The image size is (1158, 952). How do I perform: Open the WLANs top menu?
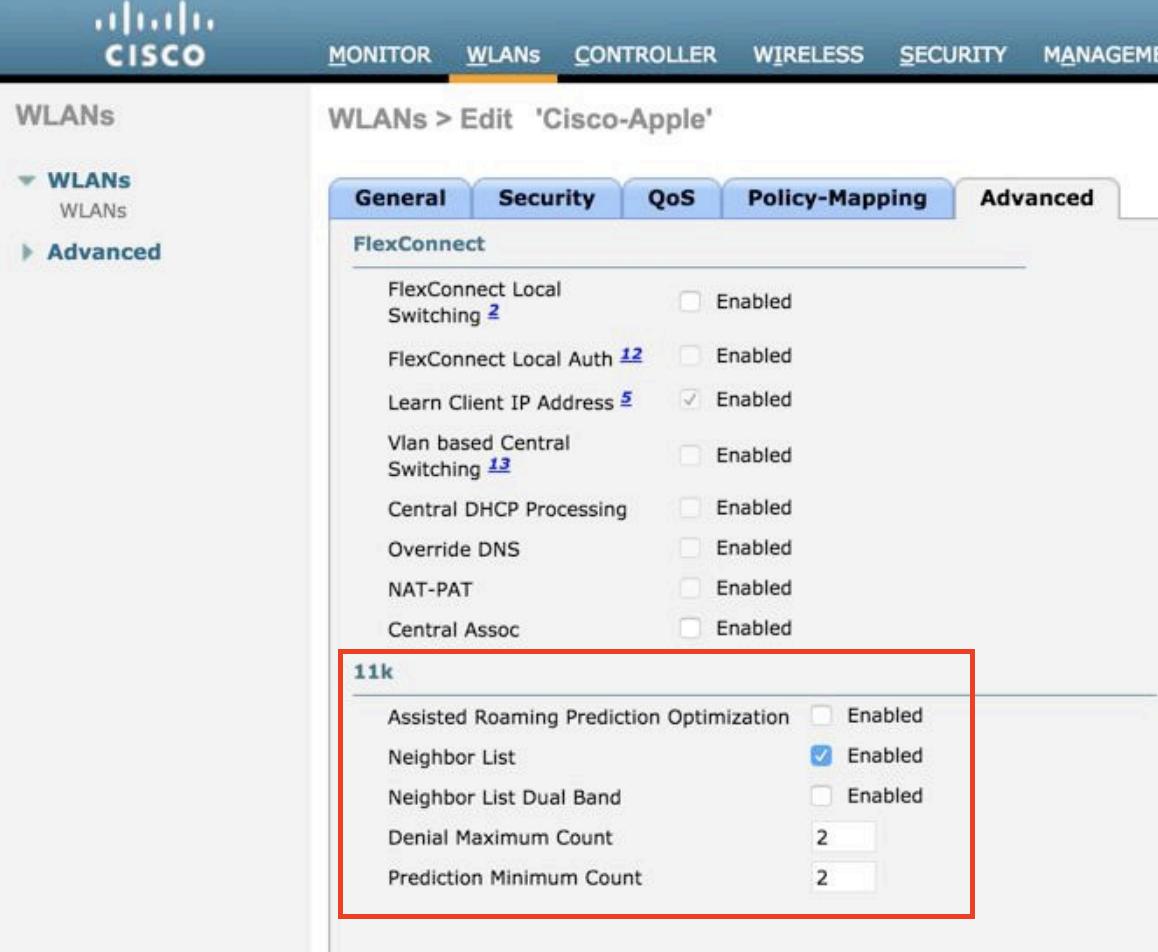coord(503,55)
